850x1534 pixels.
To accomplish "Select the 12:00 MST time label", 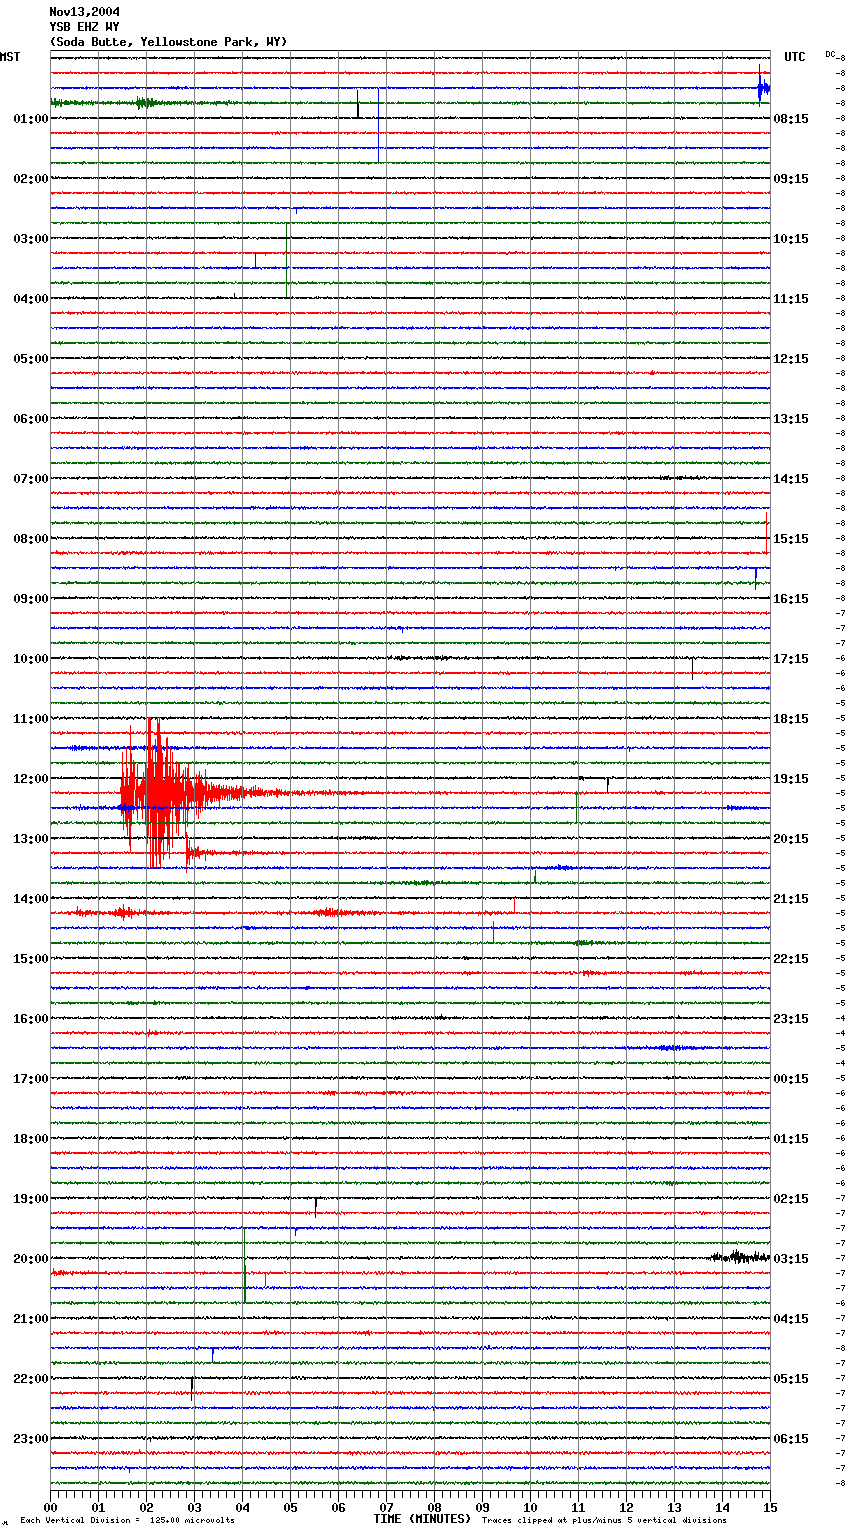I will coord(31,779).
